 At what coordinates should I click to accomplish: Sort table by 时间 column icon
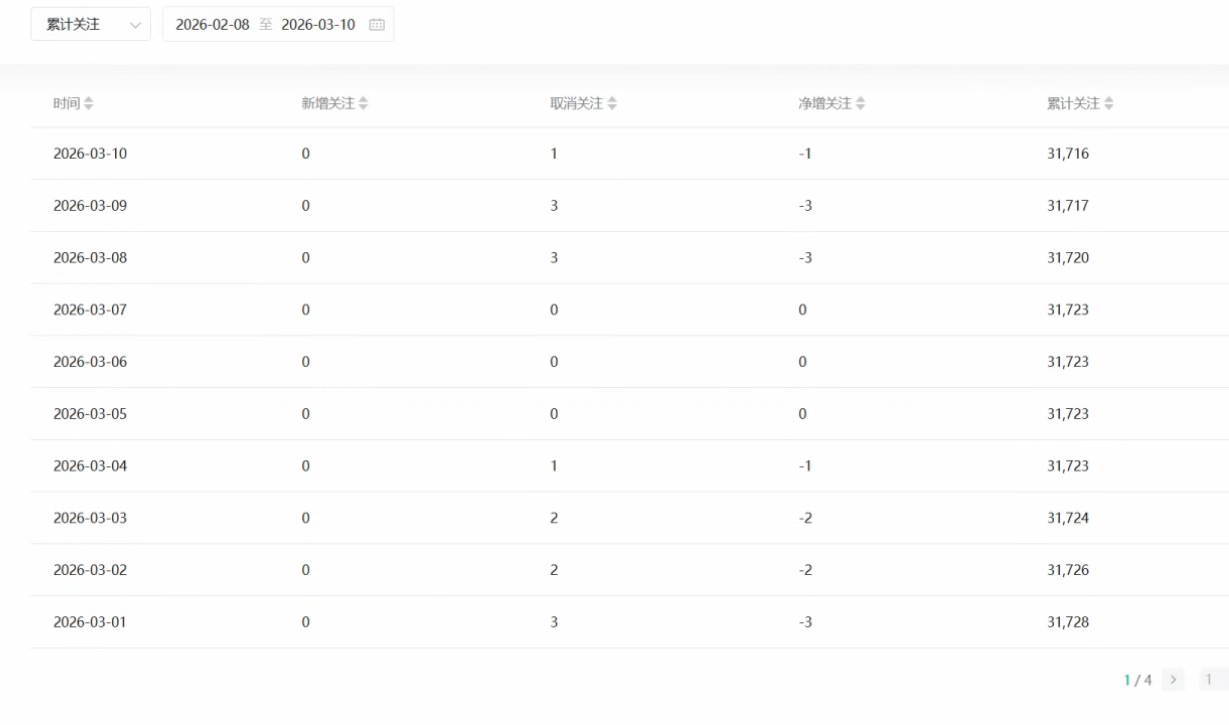(x=89, y=104)
